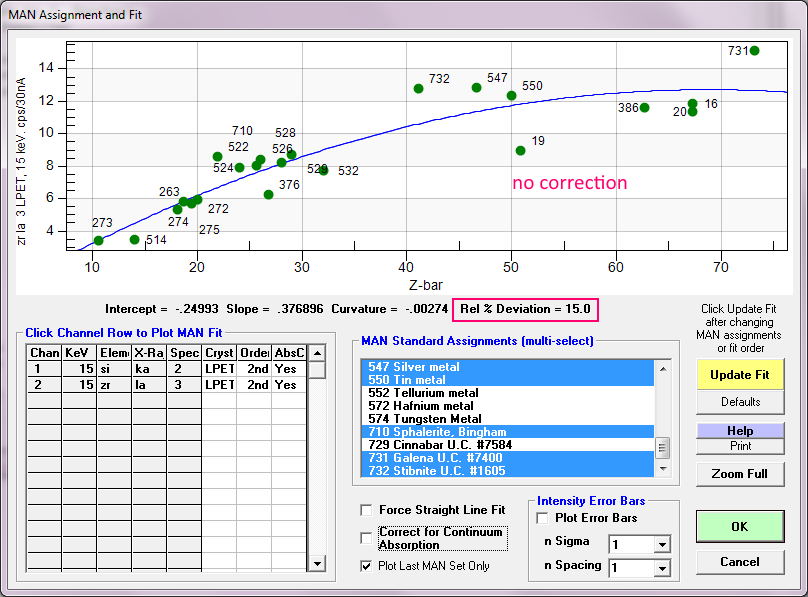Open the Help button

point(740,430)
